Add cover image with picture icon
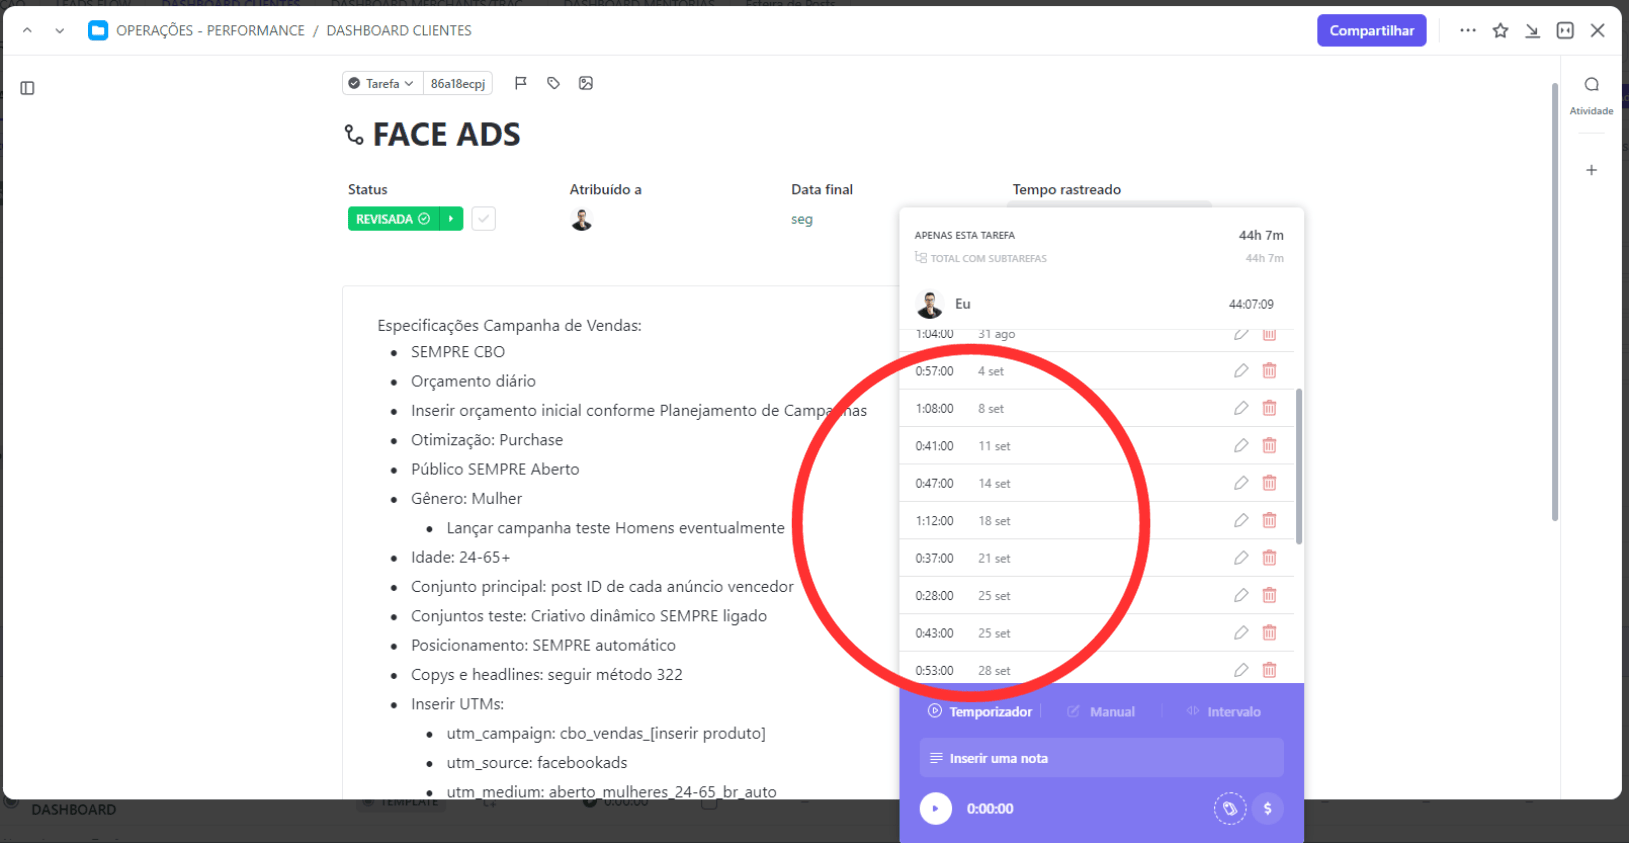The height and width of the screenshot is (843, 1629). pos(586,83)
